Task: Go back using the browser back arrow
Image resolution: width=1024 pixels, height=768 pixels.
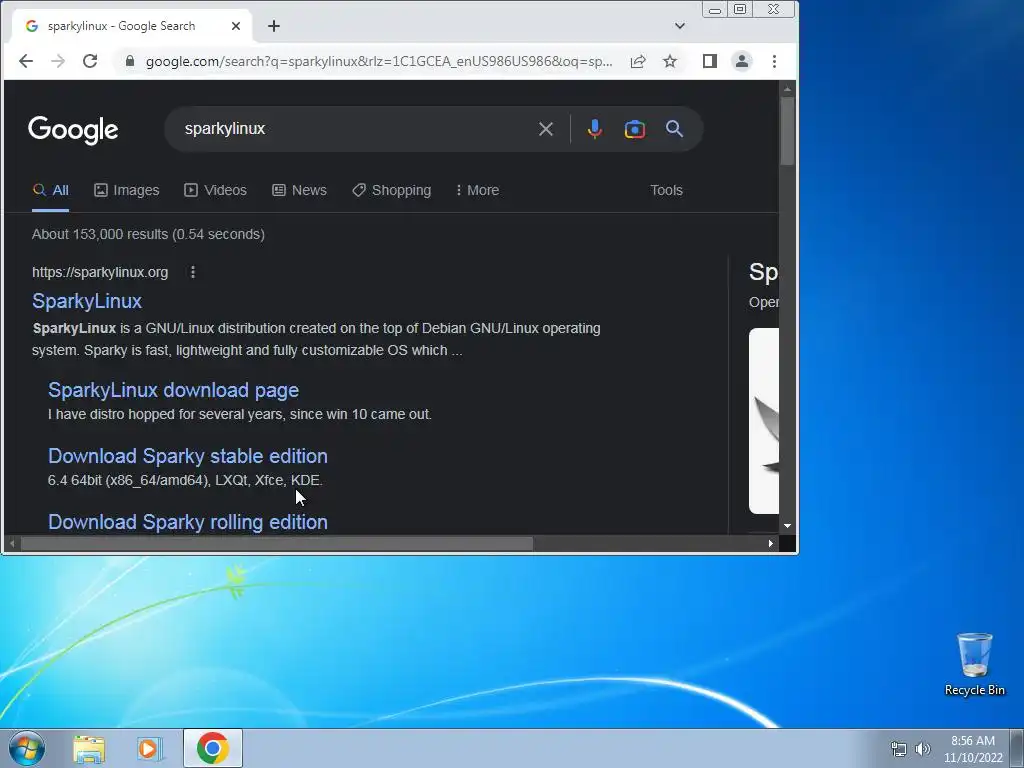Action: coord(25,61)
